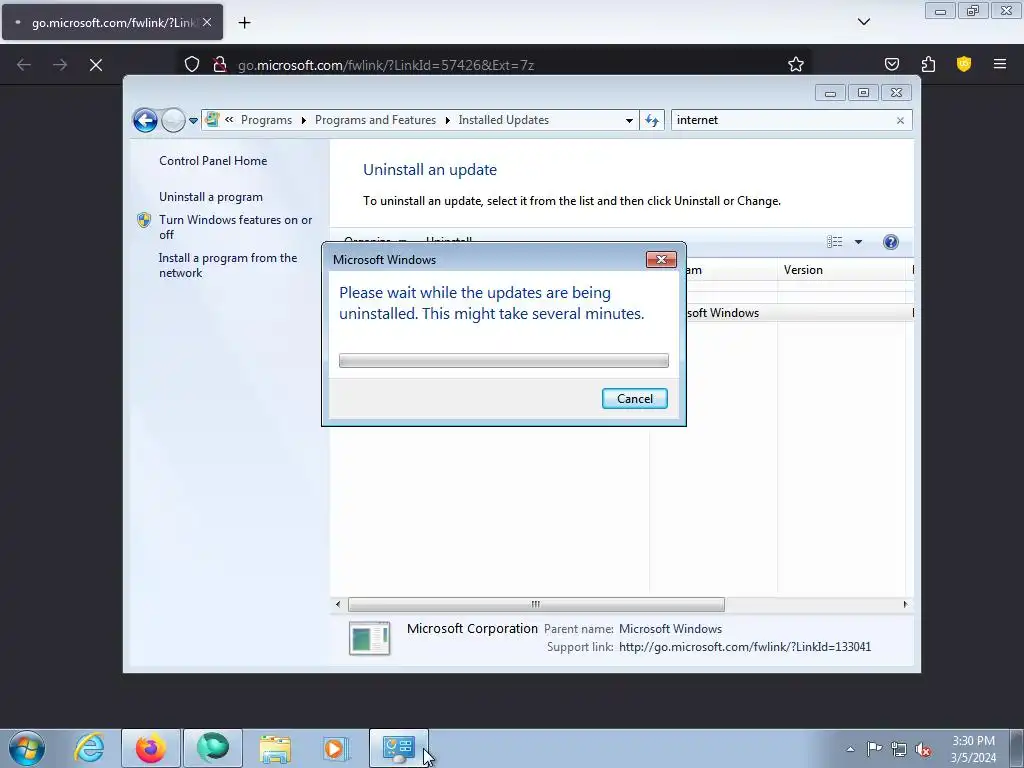The height and width of the screenshot is (768, 1024).
Task: Open Windows Start menu
Action: (x=27, y=748)
